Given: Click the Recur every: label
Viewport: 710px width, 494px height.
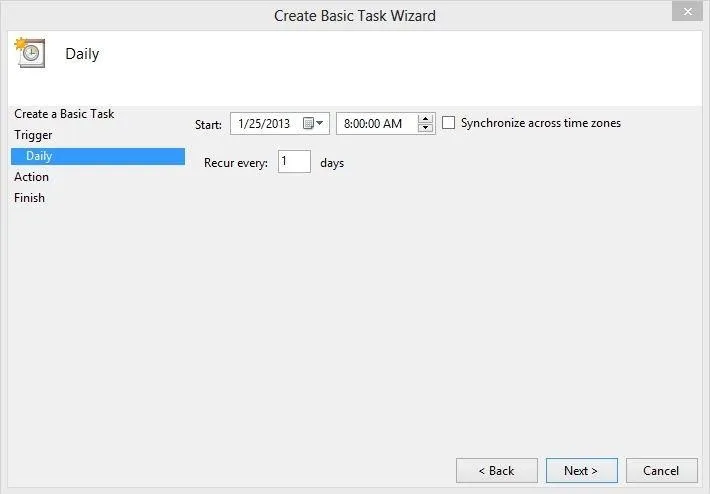Looking at the screenshot, I should point(236,163).
